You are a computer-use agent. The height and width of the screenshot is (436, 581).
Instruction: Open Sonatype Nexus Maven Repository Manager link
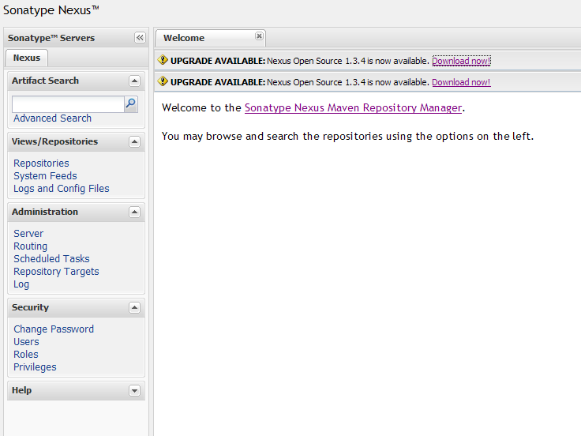pos(353,108)
